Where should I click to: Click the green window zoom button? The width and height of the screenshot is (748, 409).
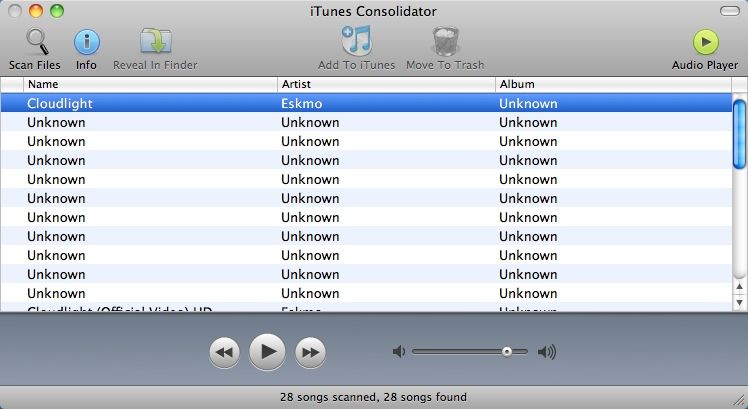[x=57, y=11]
